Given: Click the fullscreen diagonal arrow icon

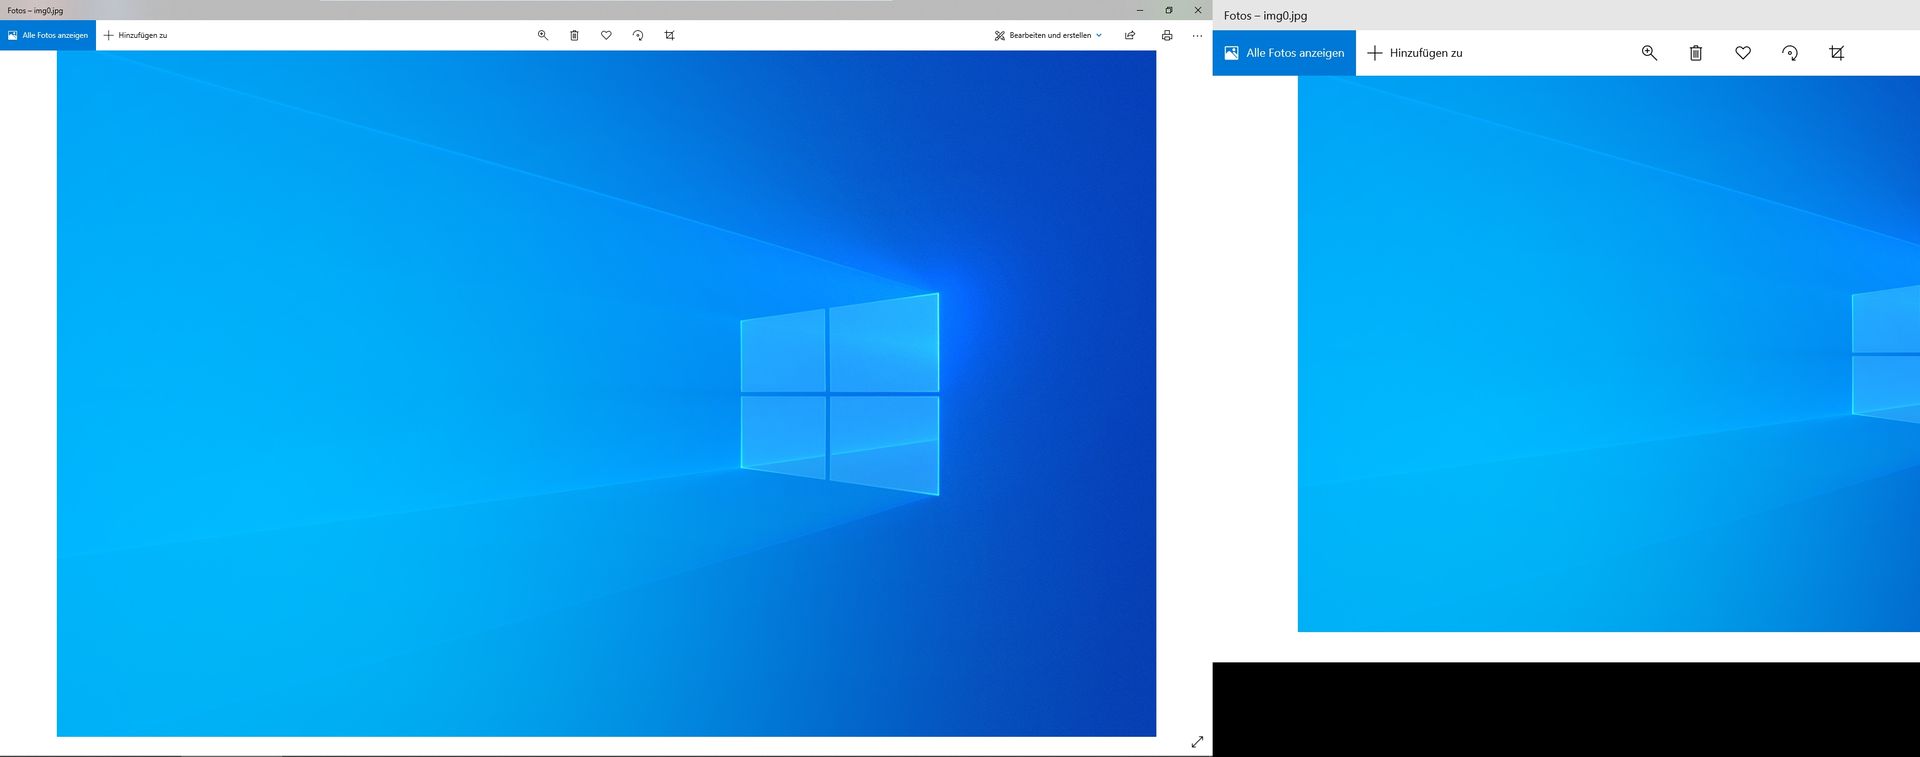Looking at the screenshot, I should point(1197,742).
